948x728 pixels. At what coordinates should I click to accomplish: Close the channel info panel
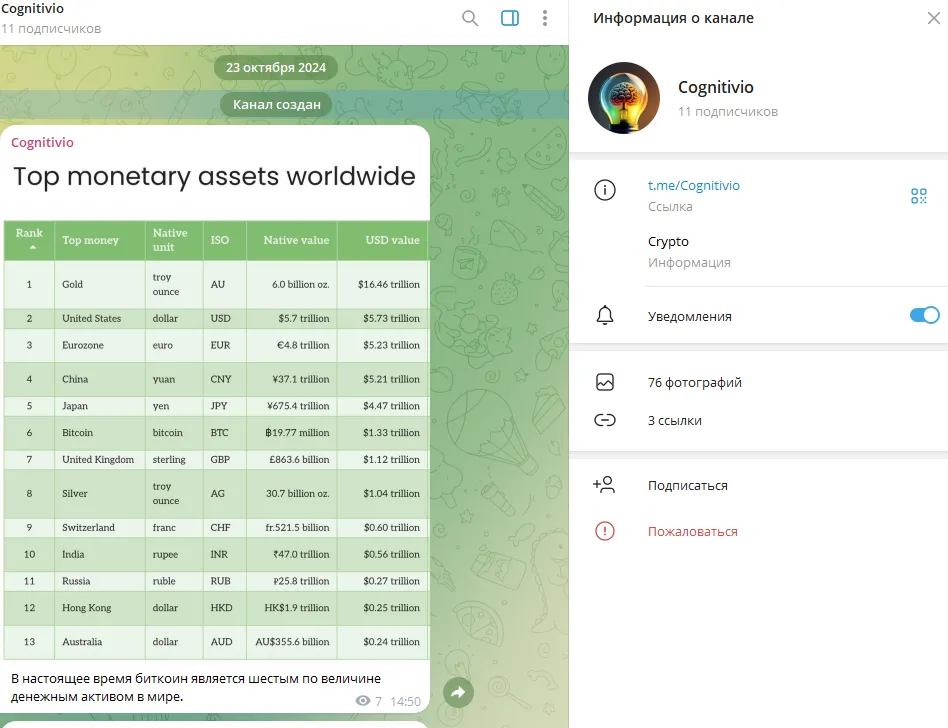pos(933,18)
